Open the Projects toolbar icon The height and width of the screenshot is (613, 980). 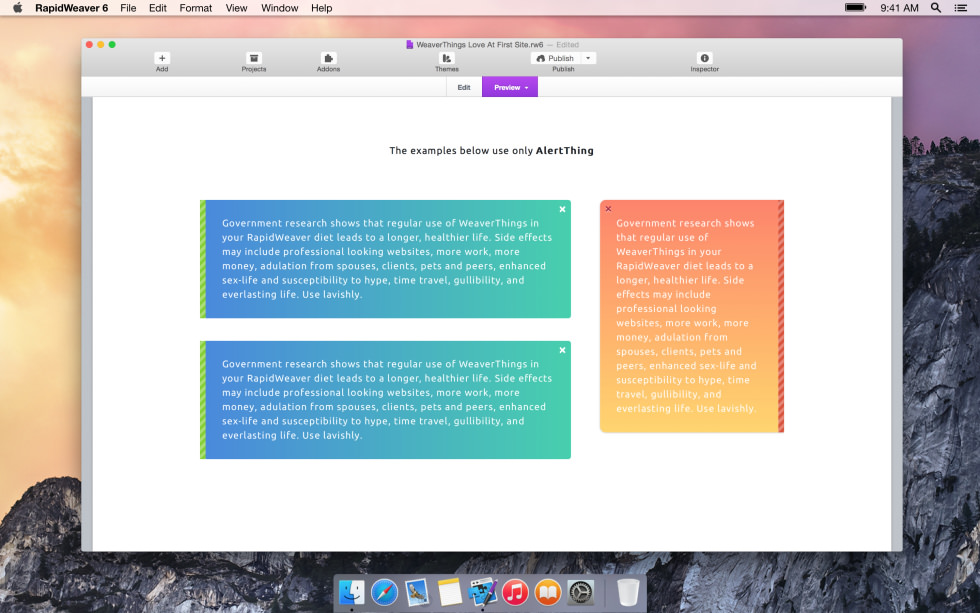(x=254, y=58)
